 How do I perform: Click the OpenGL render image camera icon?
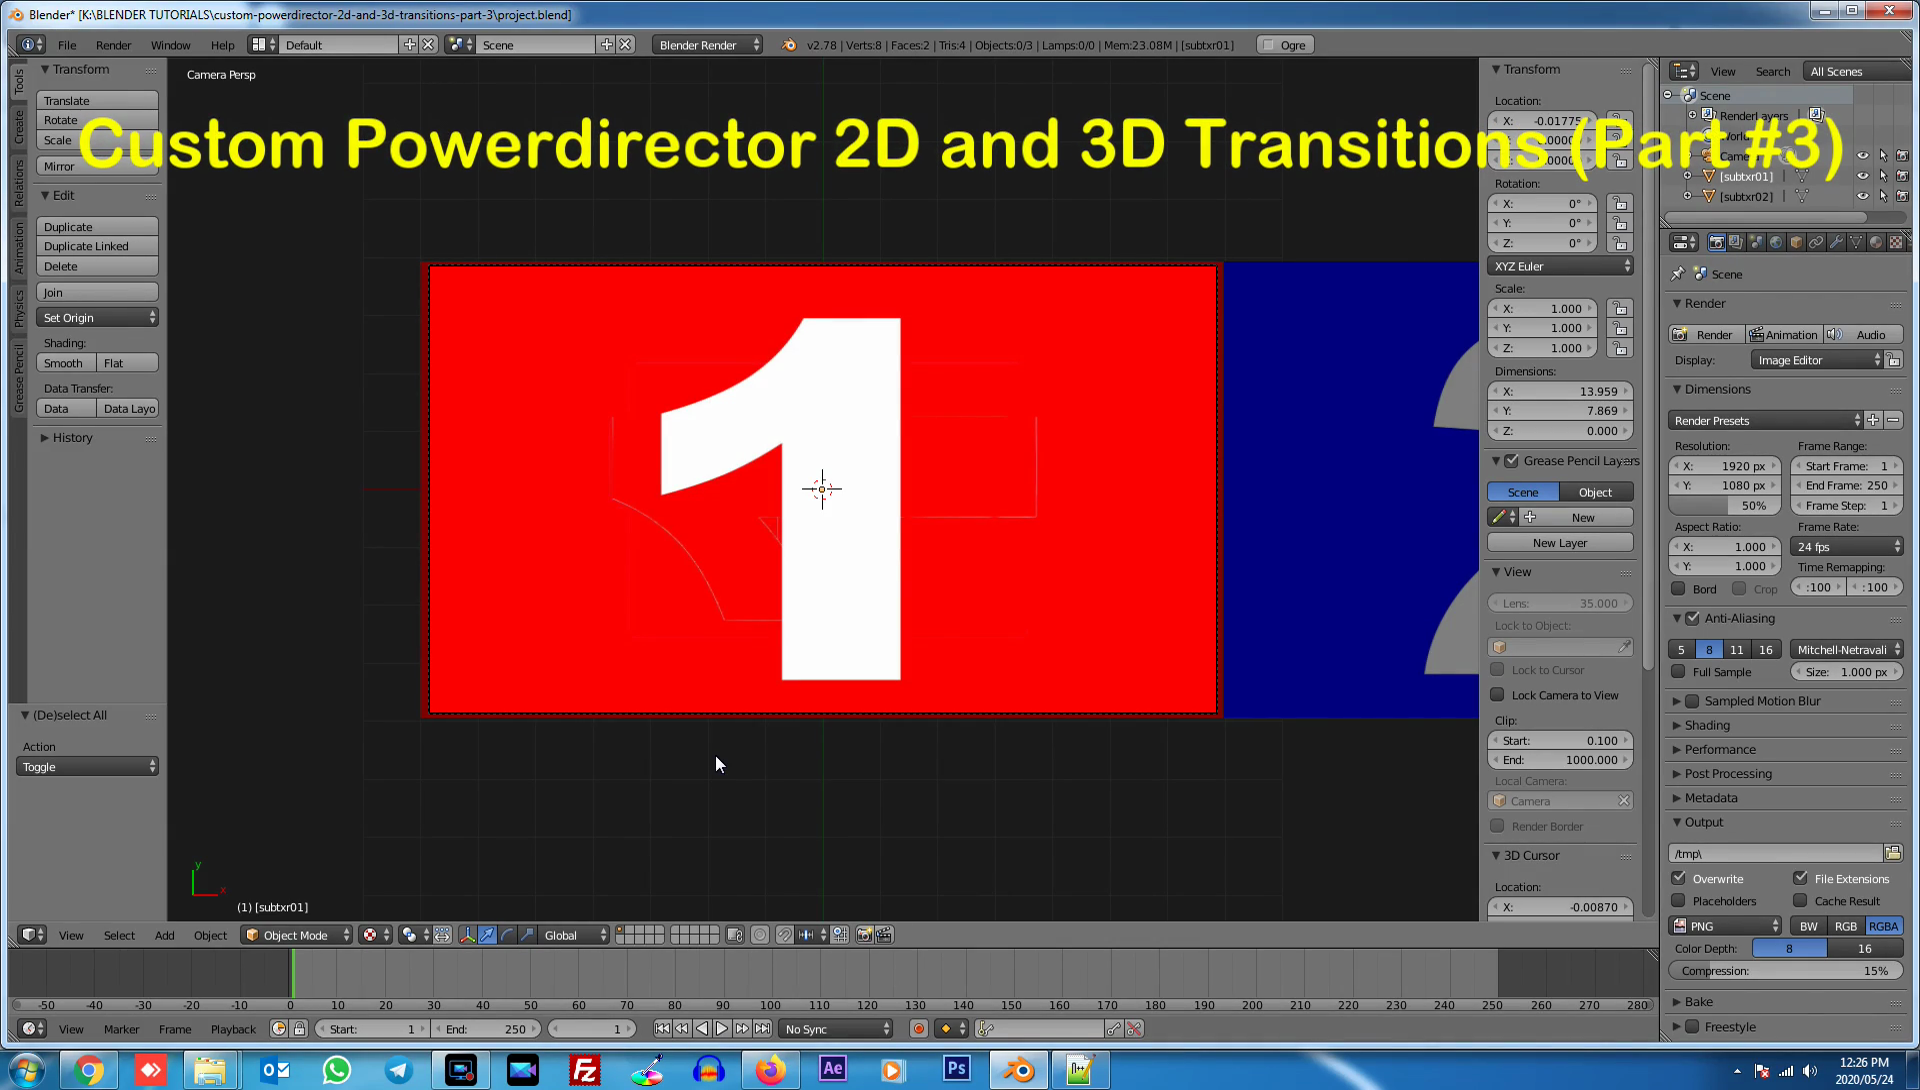tap(864, 935)
